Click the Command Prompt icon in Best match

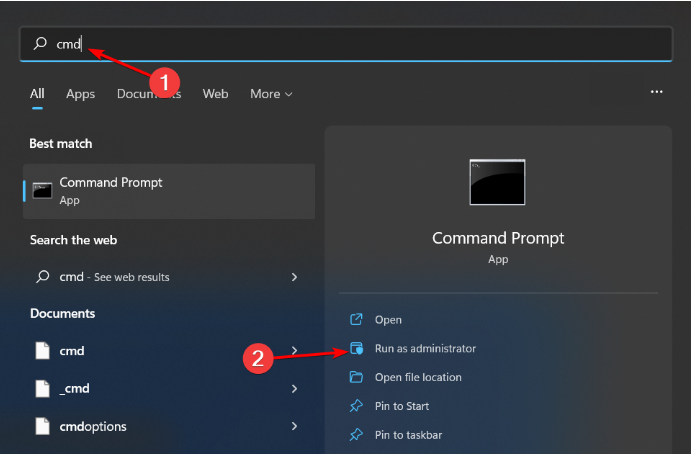click(x=42, y=190)
